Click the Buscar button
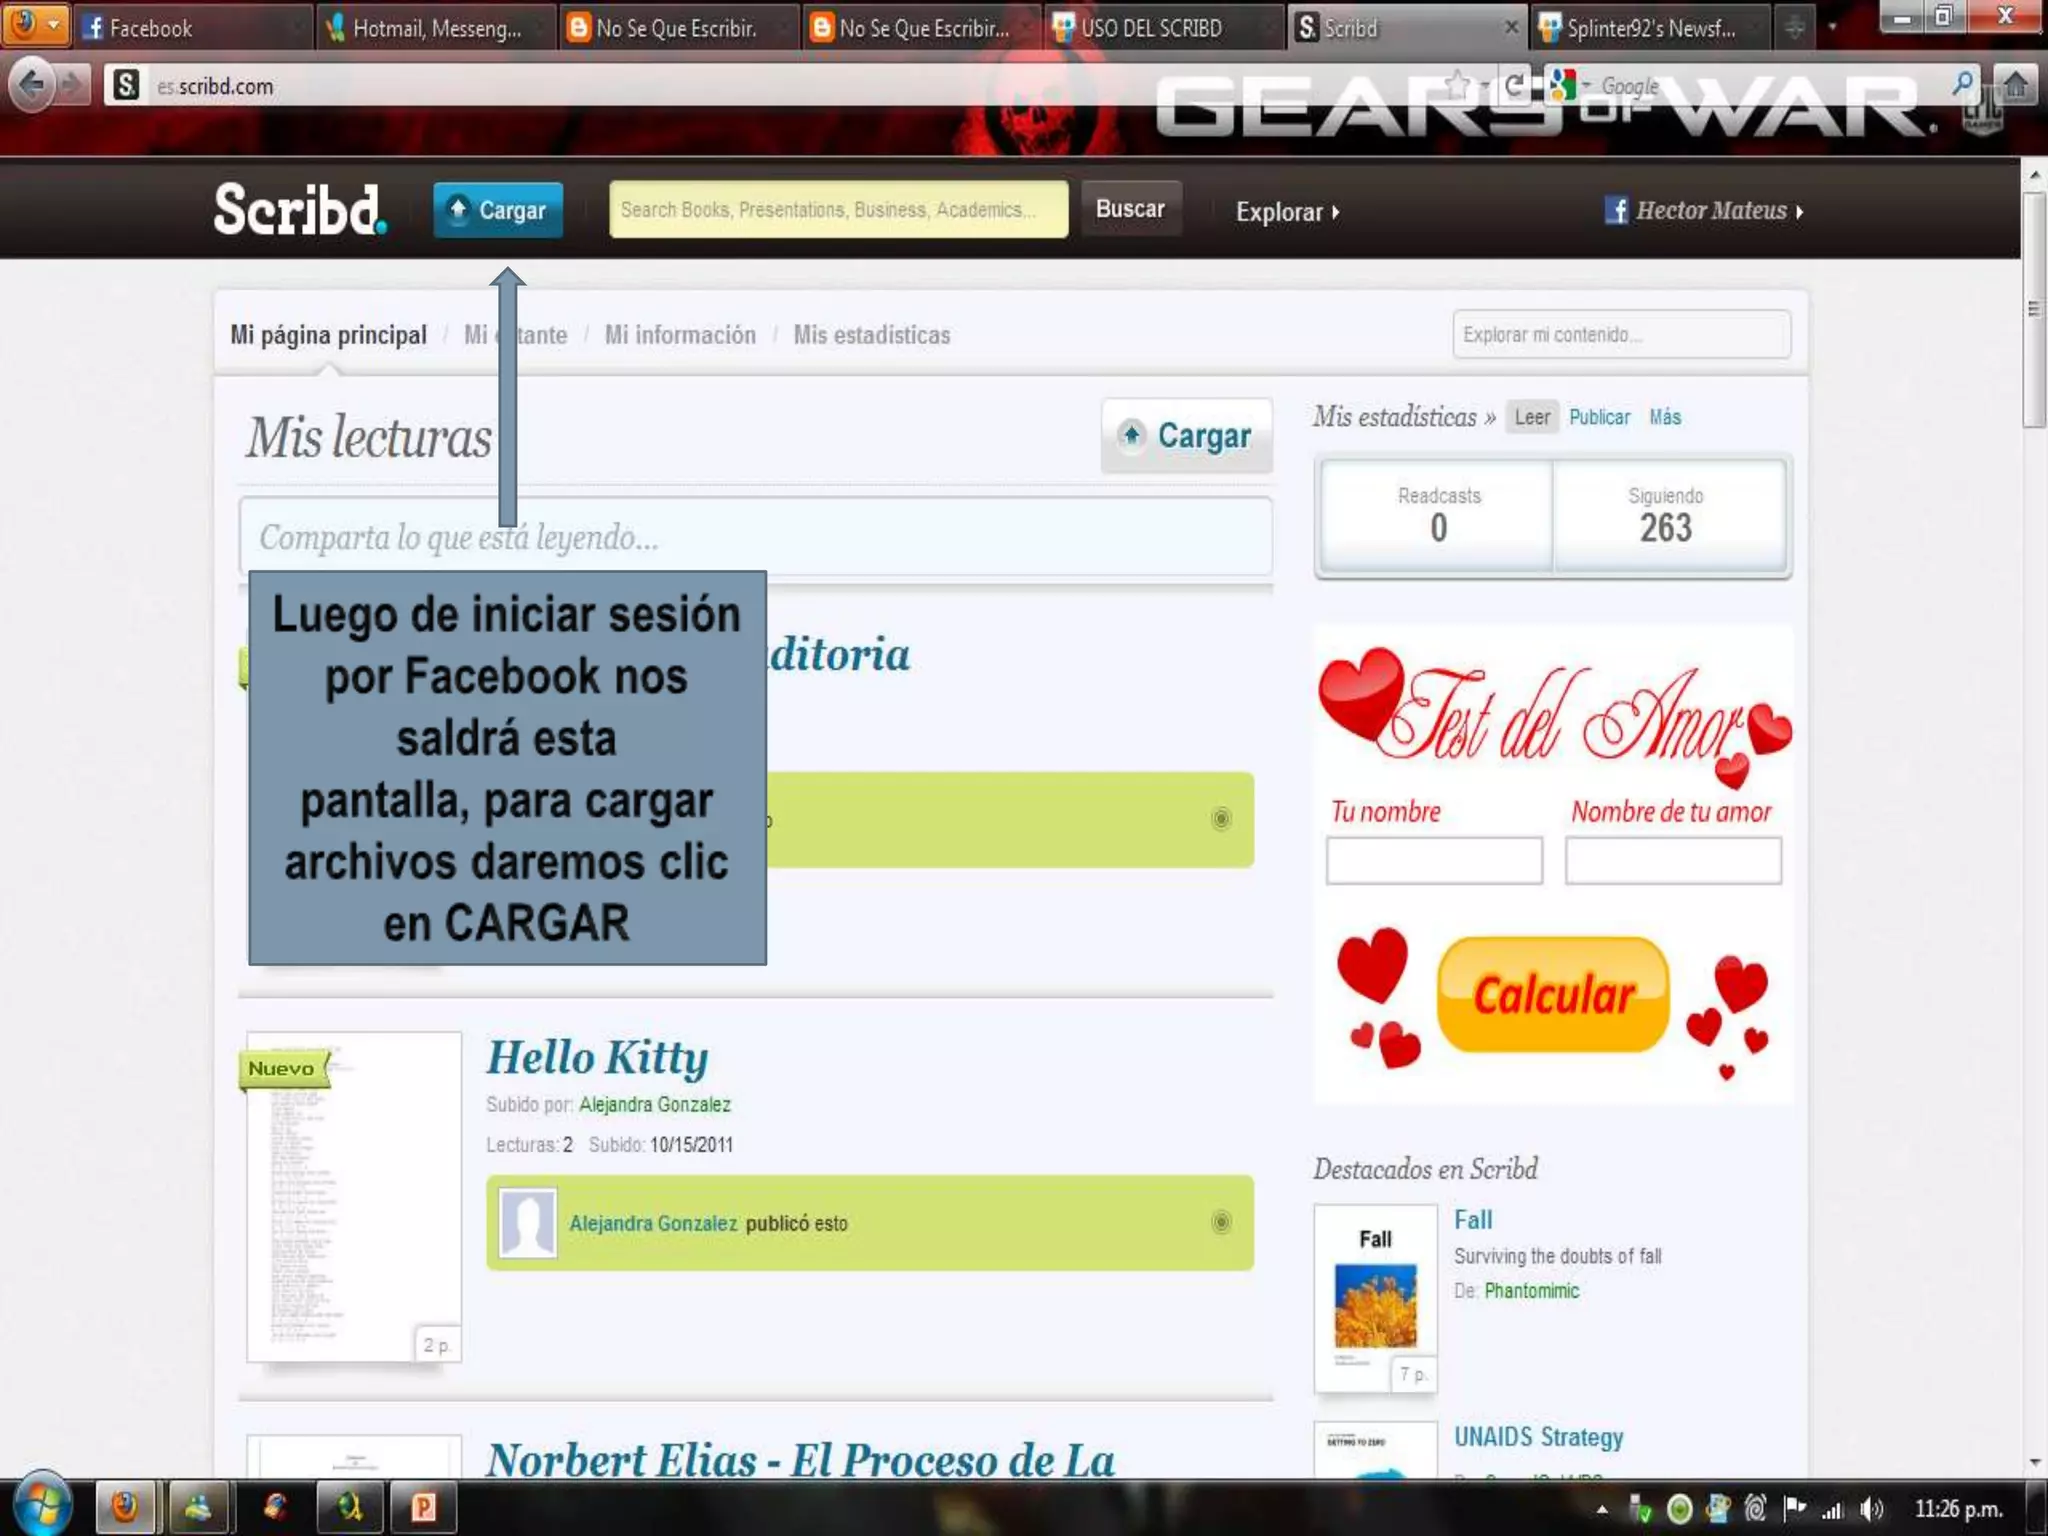 (1130, 209)
